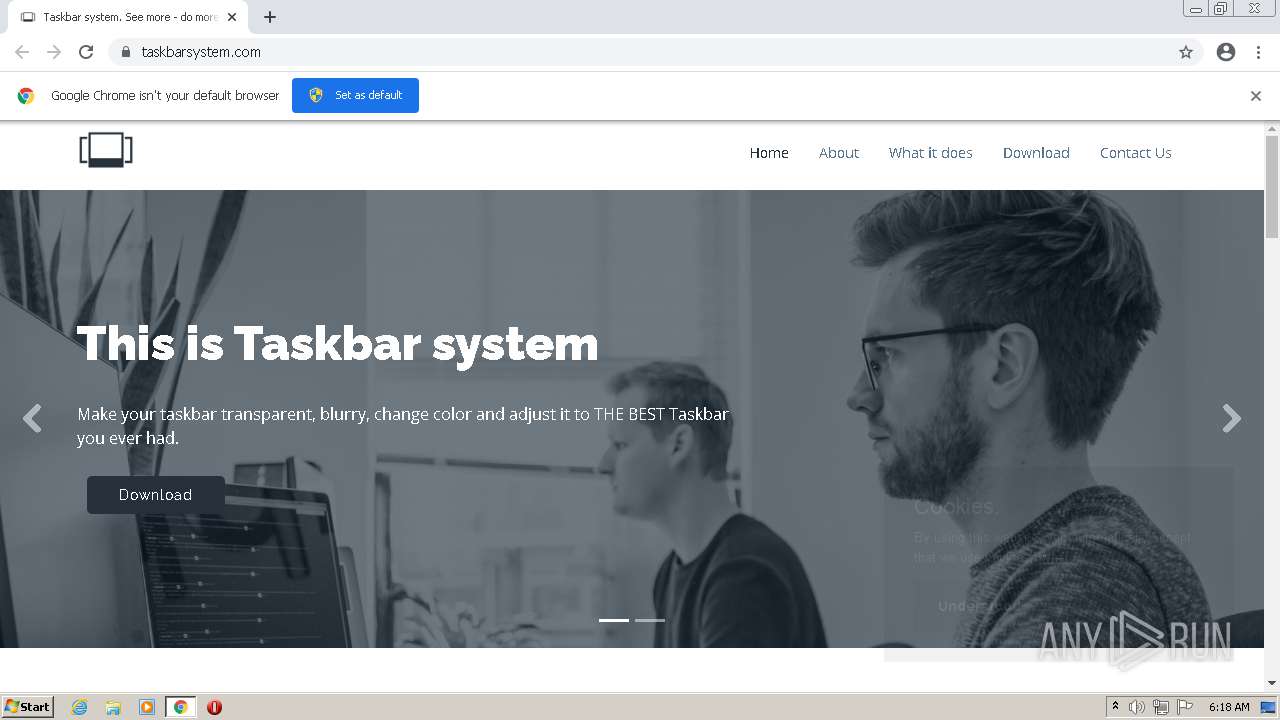
Task: Select the first carousel slide indicator
Action: pos(614,620)
